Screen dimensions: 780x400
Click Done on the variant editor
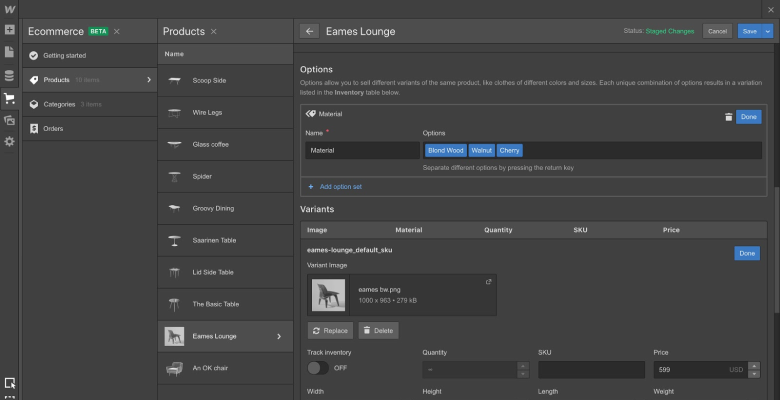click(747, 253)
